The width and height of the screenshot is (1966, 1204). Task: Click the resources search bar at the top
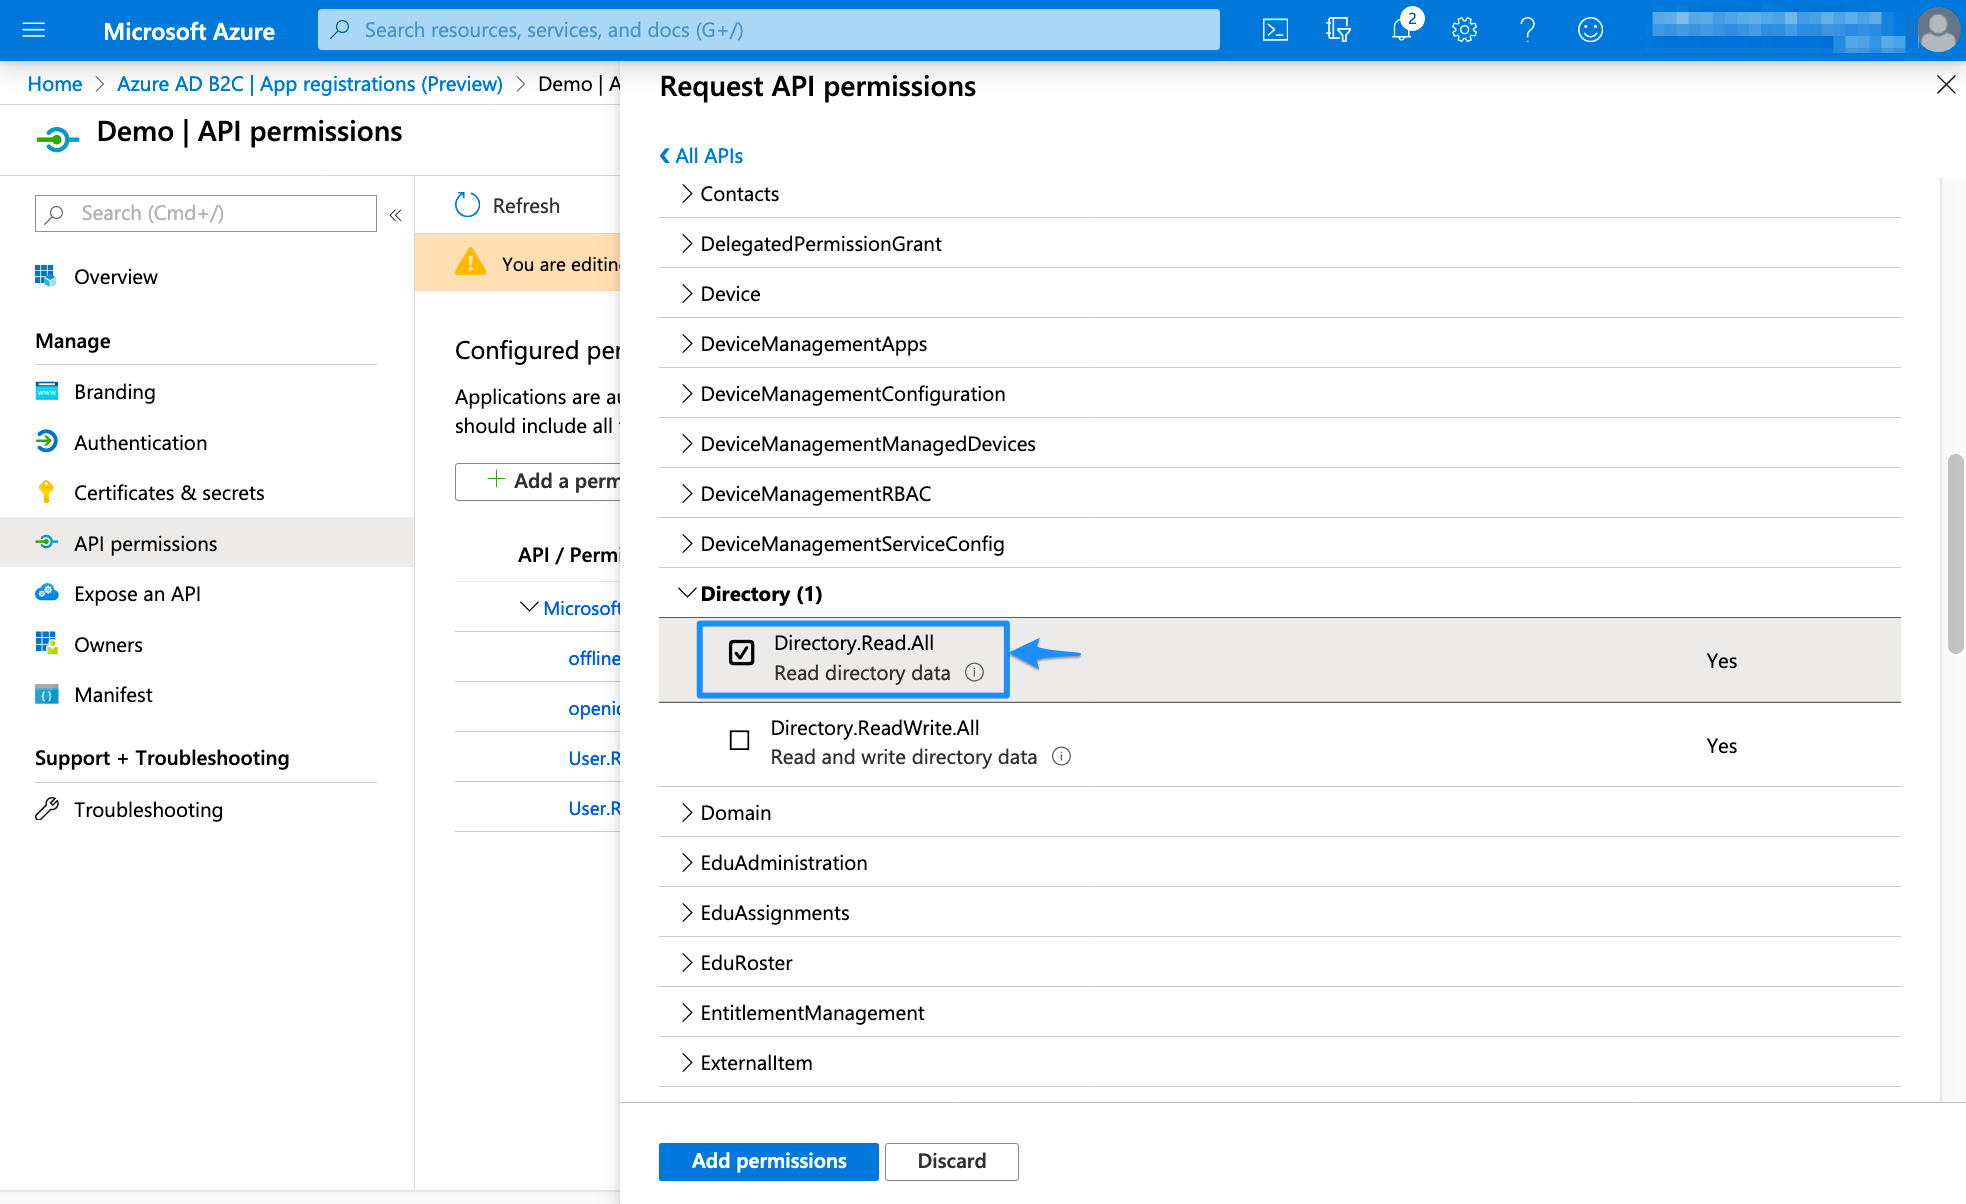(x=768, y=29)
